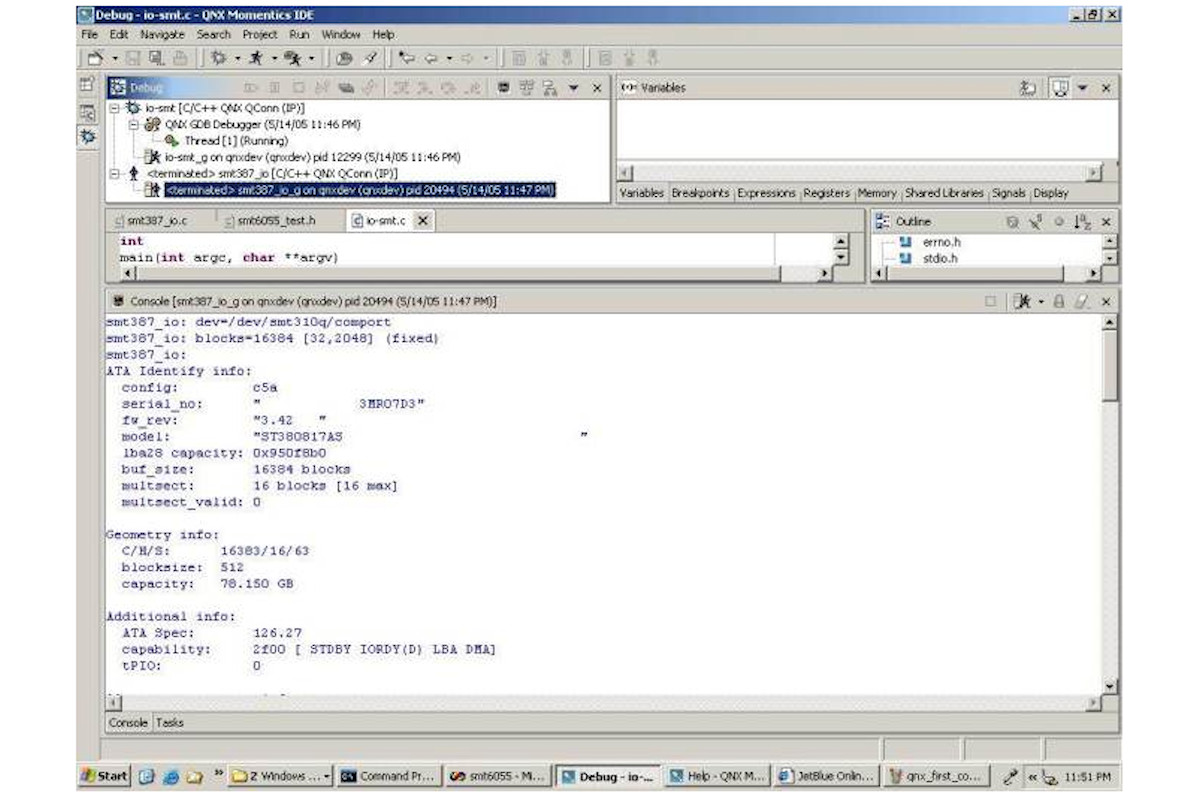The image size is (1200, 800).
Task: Click the thread layout icon in Debug view
Action: click(x=527, y=88)
